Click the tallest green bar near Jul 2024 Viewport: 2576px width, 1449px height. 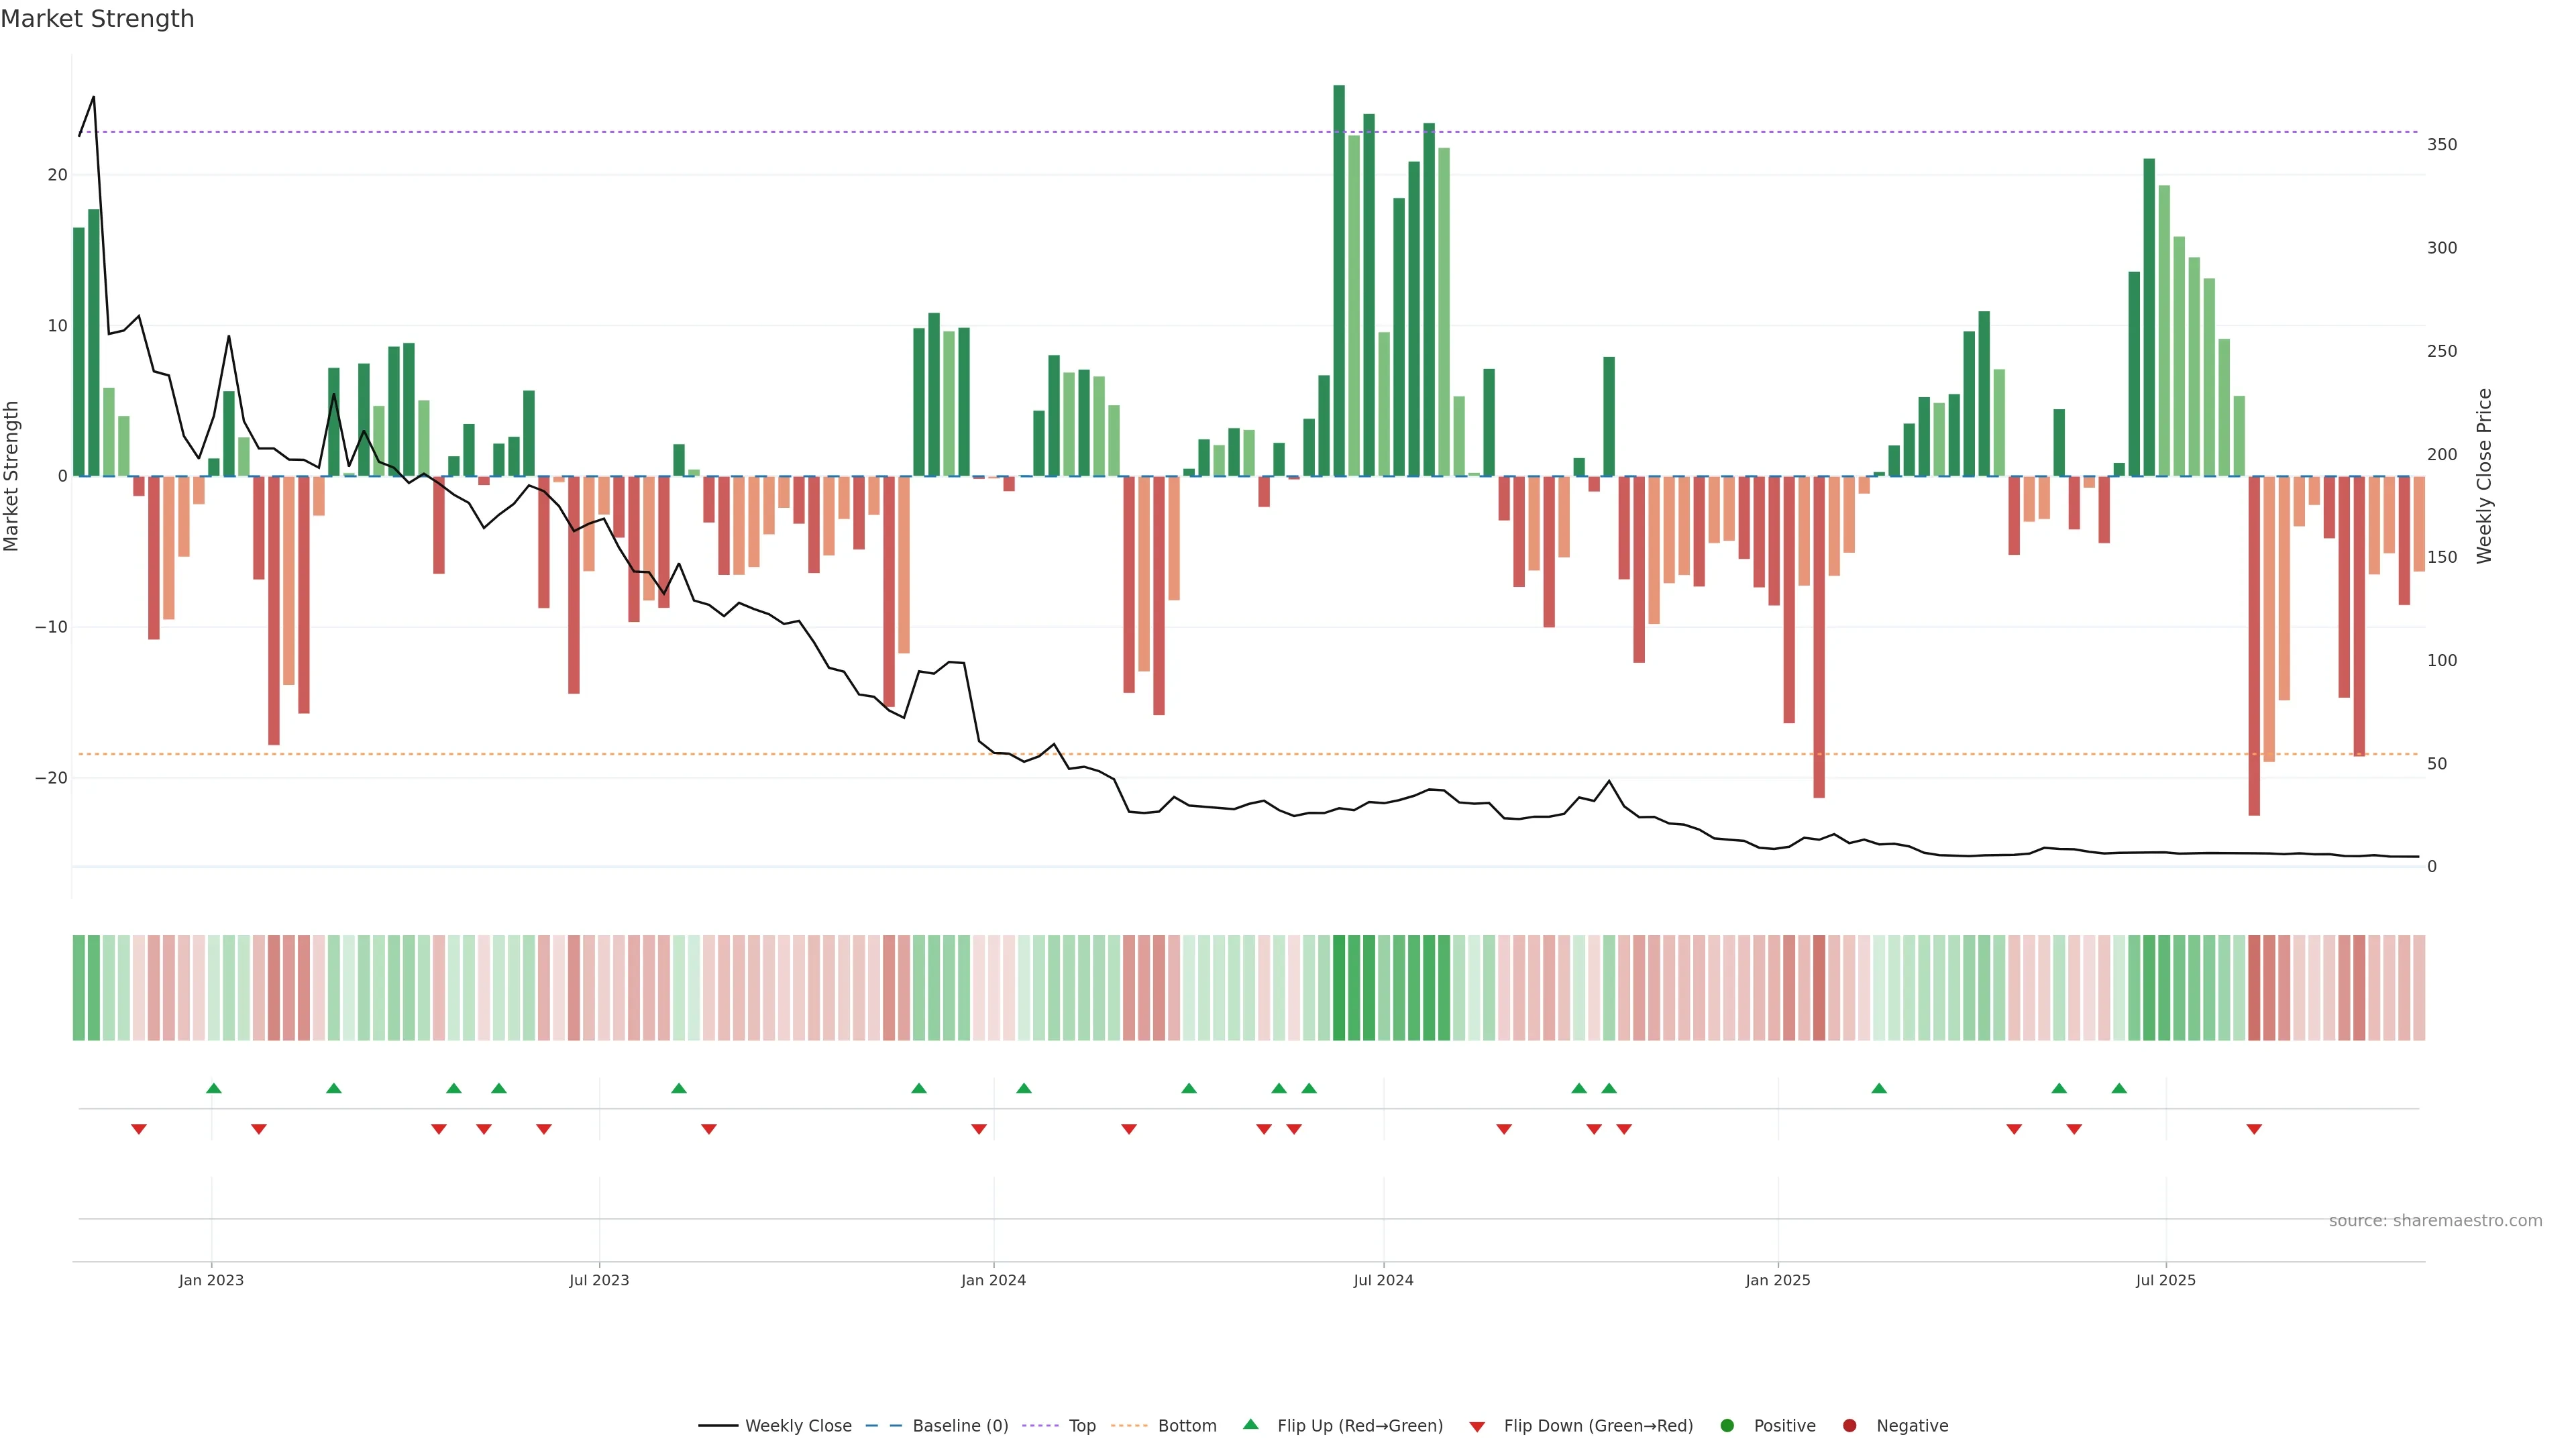click(1339, 280)
